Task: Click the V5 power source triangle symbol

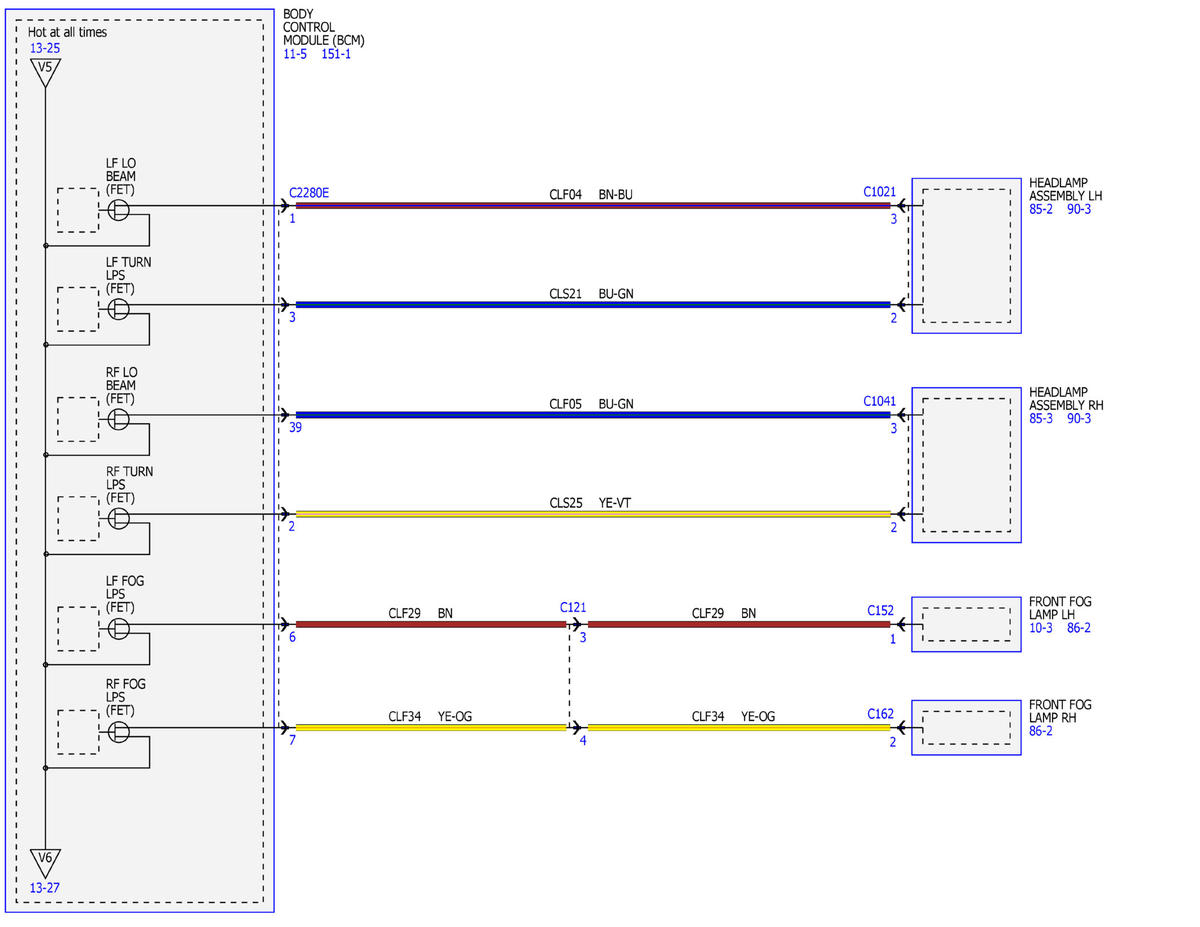Action: [x=45, y=71]
